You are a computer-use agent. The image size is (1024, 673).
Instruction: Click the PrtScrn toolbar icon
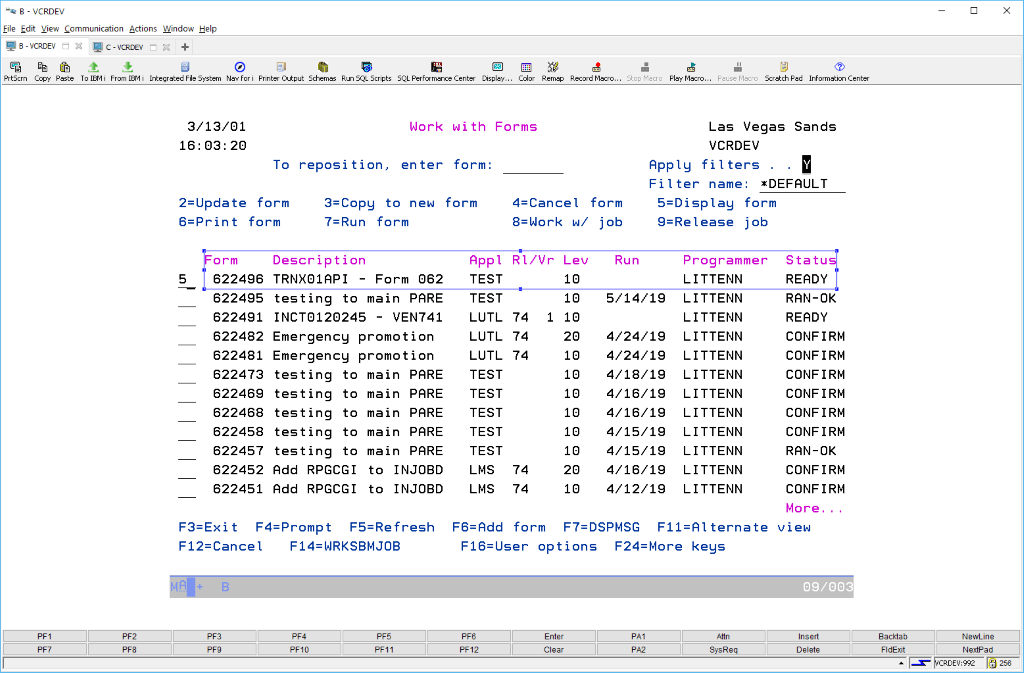pos(16,71)
